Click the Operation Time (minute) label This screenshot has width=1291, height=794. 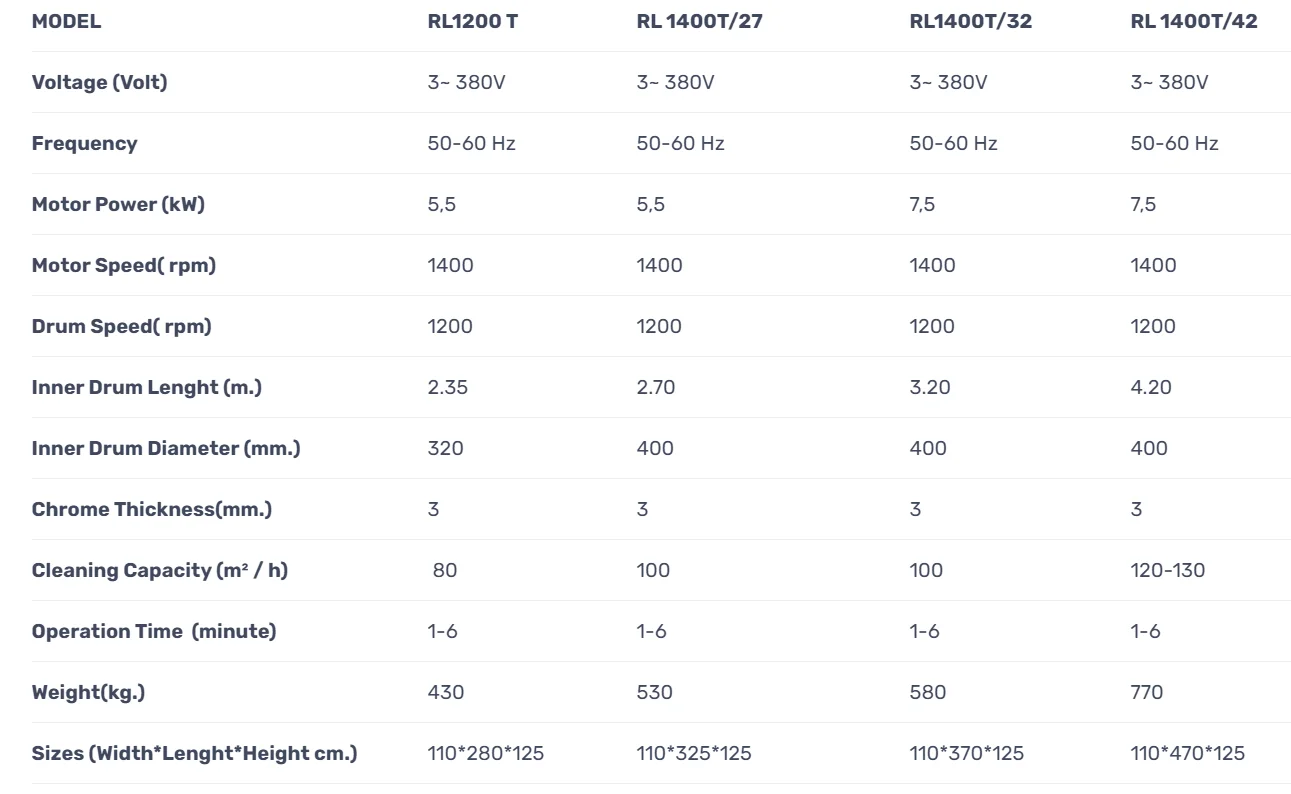pyautogui.click(x=154, y=631)
